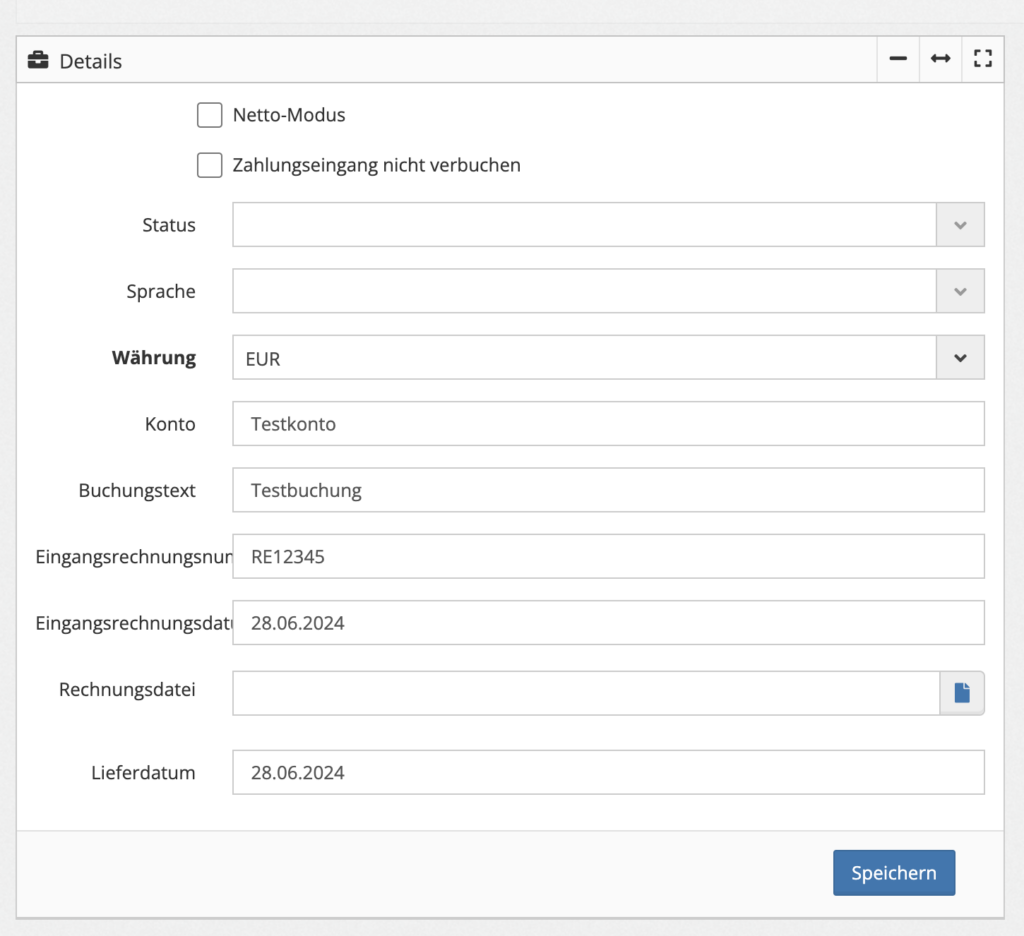Screen dimensions: 1024x936
Task: Click the Währung label
Action: tap(153, 358)
